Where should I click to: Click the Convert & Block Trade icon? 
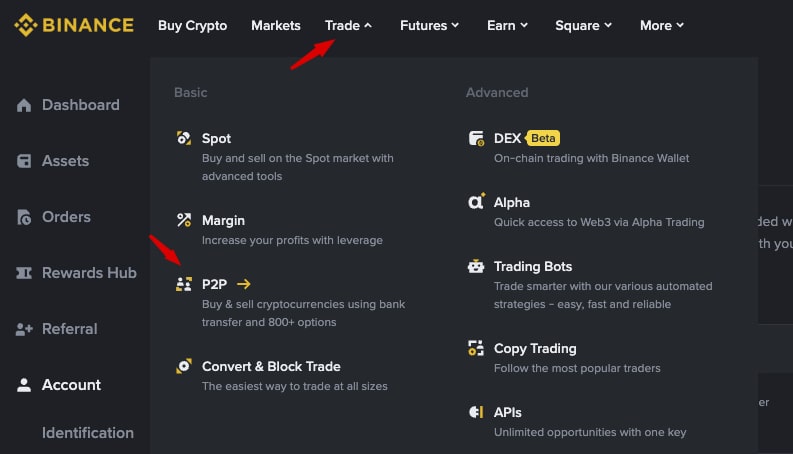pyautogui.click(x=184, y=366)
